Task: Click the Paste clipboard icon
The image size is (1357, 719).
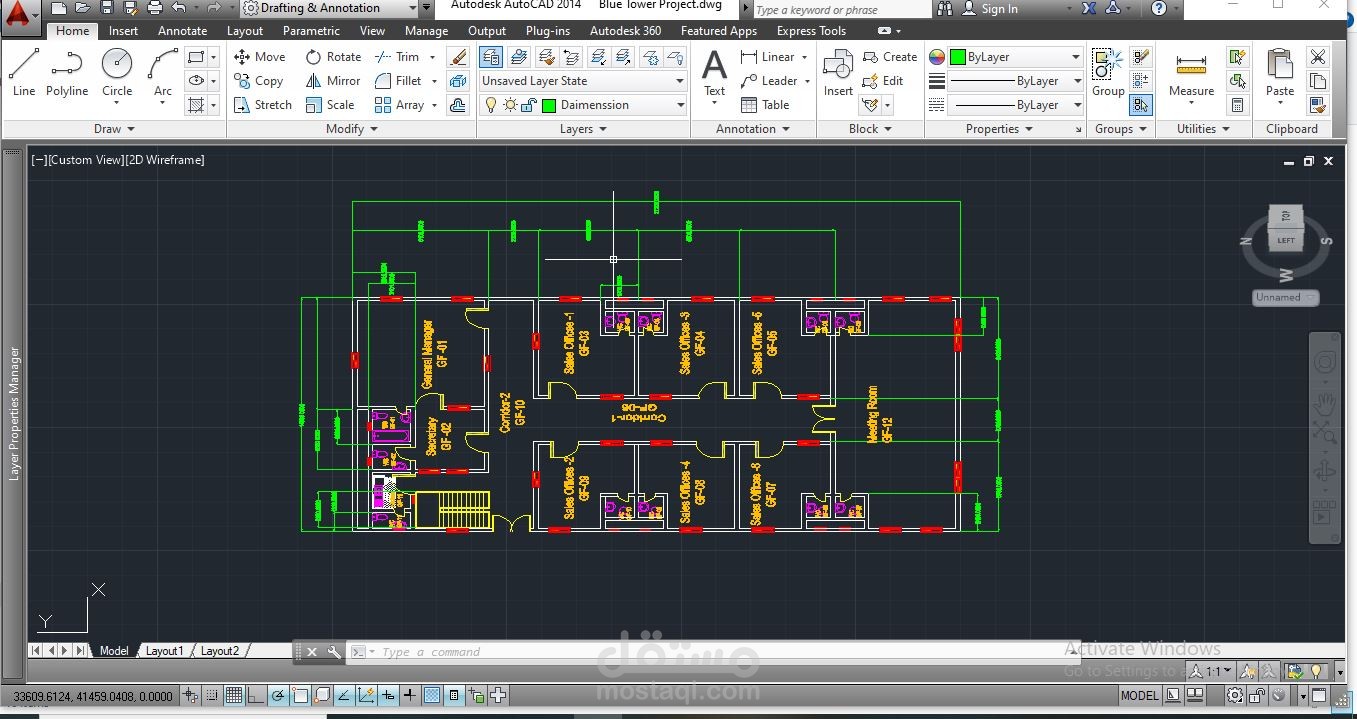Action: 1280,74
